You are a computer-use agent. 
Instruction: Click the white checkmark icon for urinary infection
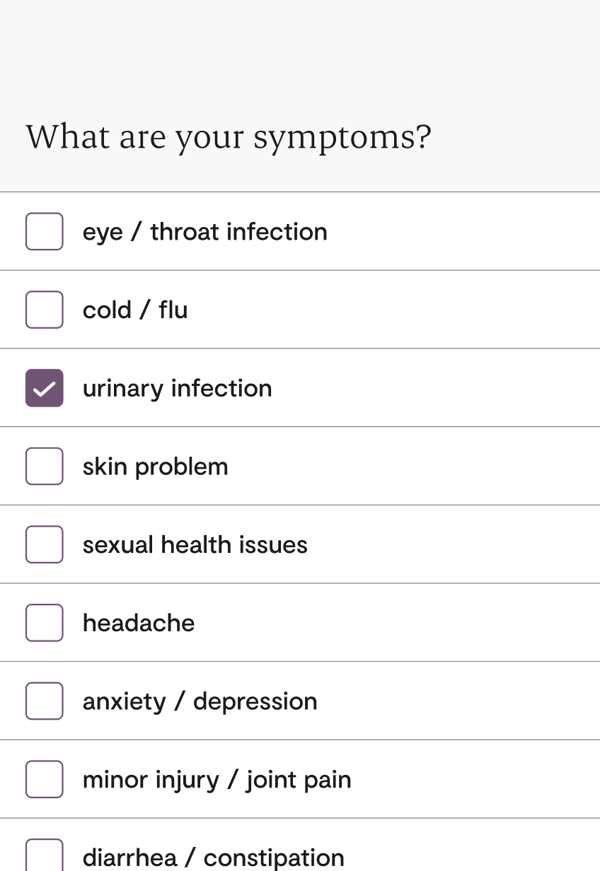click(44, 388)
